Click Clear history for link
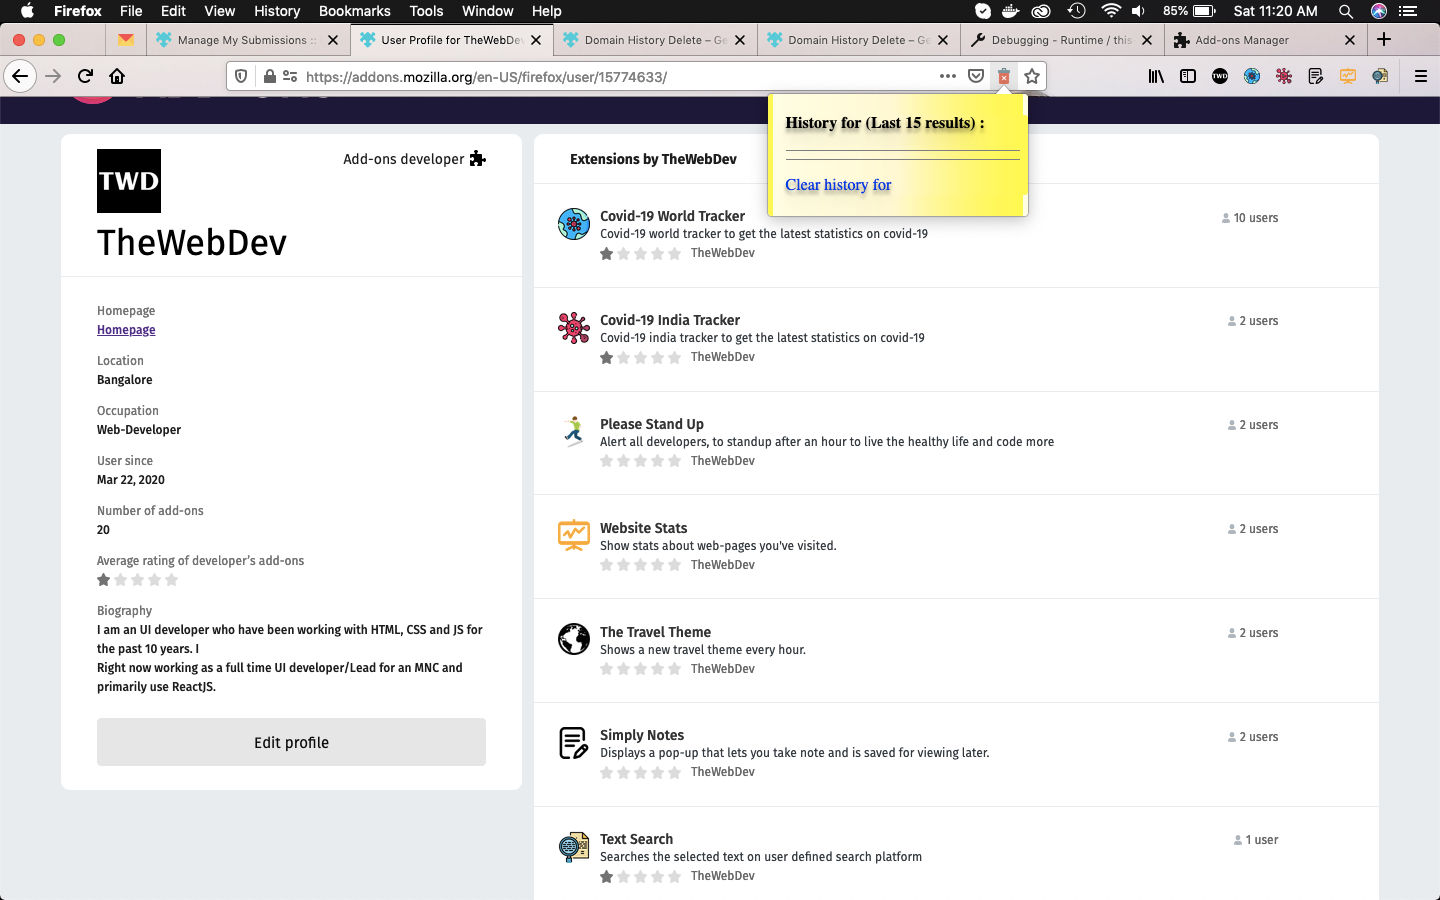Image resolution: width=1440 pixels, height=900 pixels. tap(838, 185)
